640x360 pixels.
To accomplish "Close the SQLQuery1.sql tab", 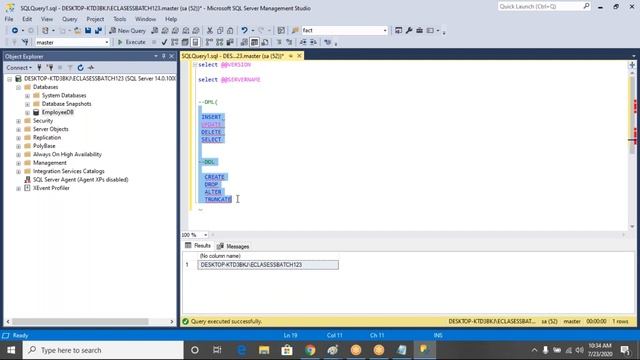I will click(x=299, y=56).
